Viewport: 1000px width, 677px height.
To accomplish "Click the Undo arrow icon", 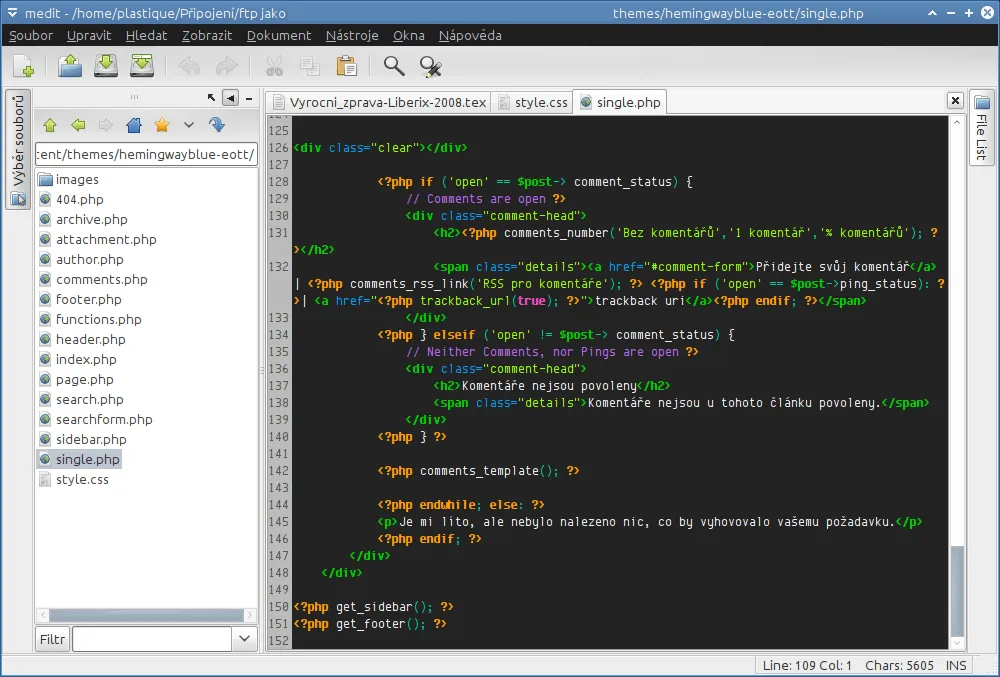I will (x=189, y=66).
